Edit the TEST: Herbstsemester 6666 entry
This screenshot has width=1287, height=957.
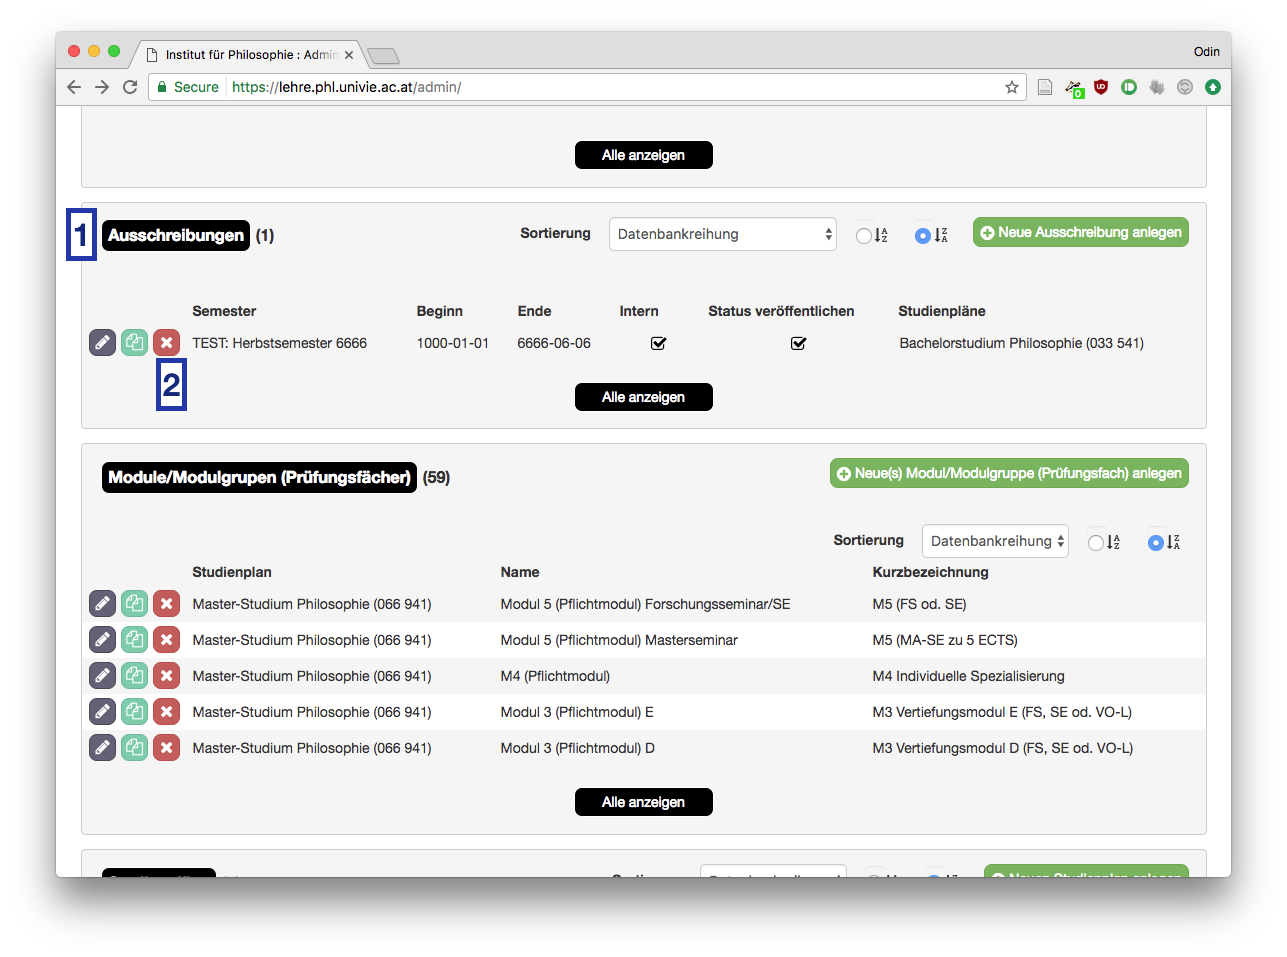point(103,343)
